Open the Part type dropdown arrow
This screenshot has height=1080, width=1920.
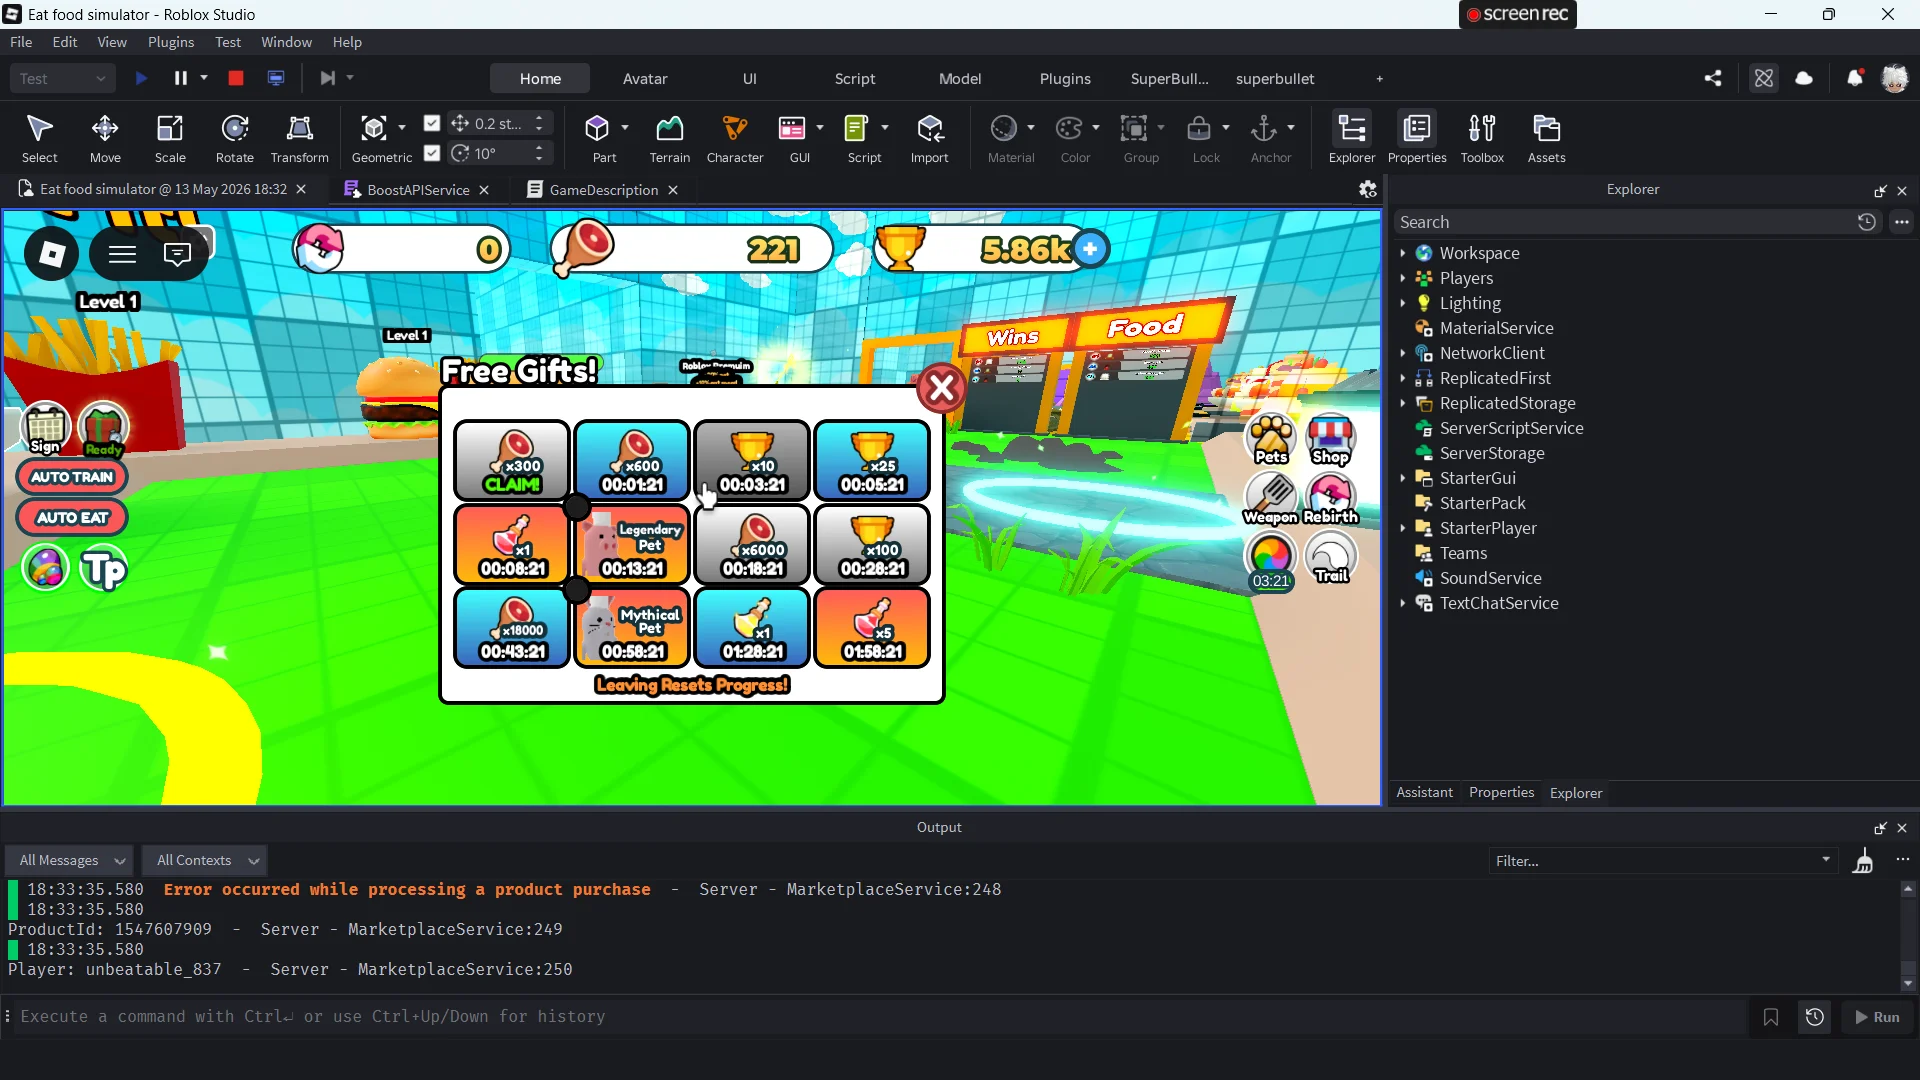(x=625, y=127)
